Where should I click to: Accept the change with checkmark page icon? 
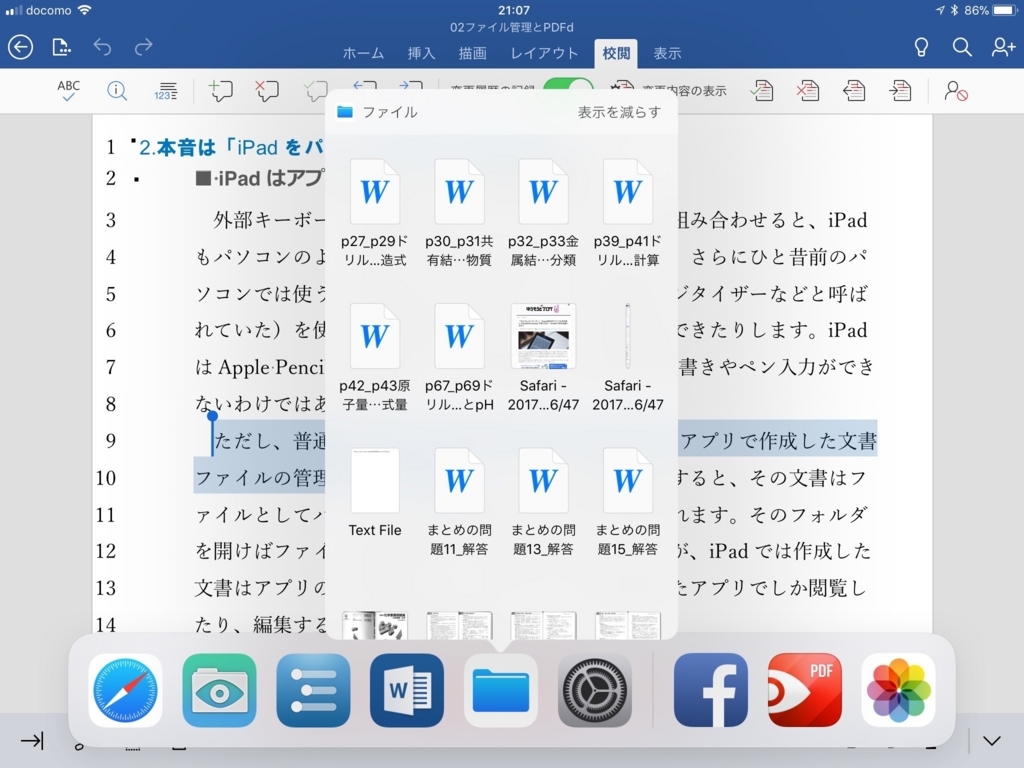pos(761,91)
